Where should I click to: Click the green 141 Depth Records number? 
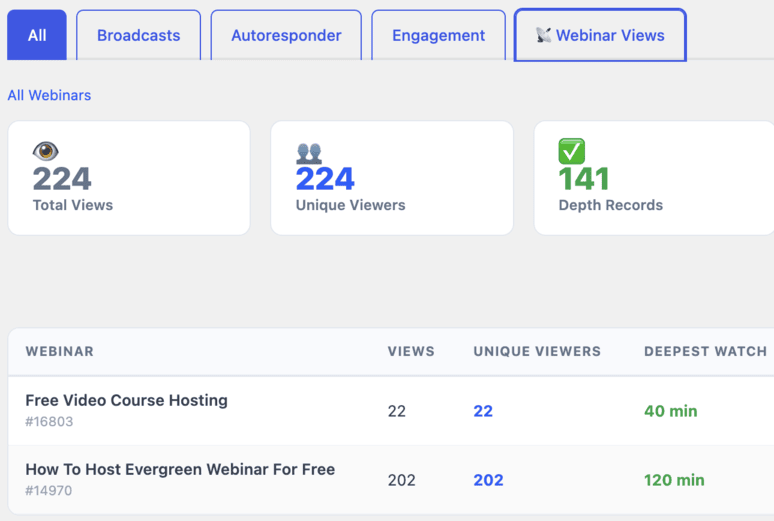(584, 179)
